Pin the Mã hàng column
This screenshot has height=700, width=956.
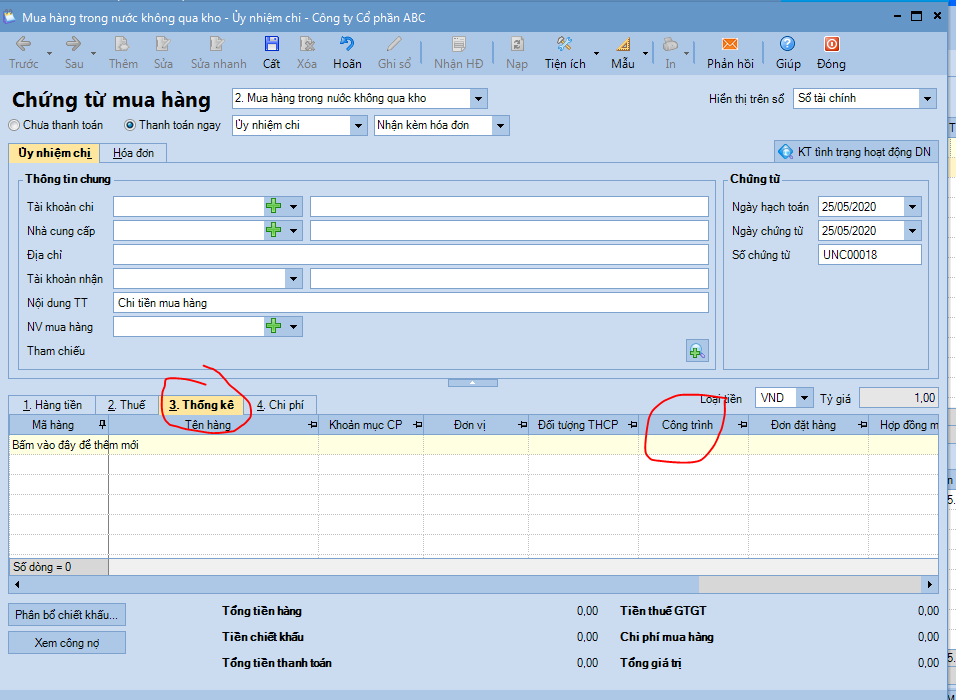[x=100, y=425]
